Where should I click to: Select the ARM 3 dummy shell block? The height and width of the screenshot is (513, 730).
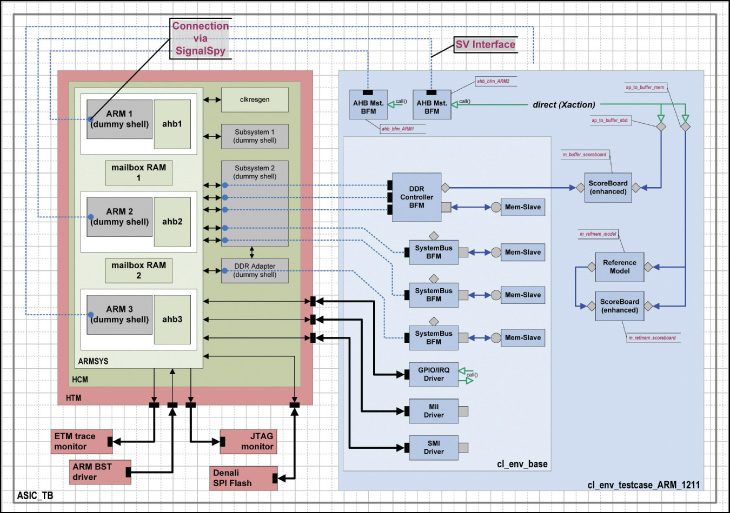pos(120,315)
